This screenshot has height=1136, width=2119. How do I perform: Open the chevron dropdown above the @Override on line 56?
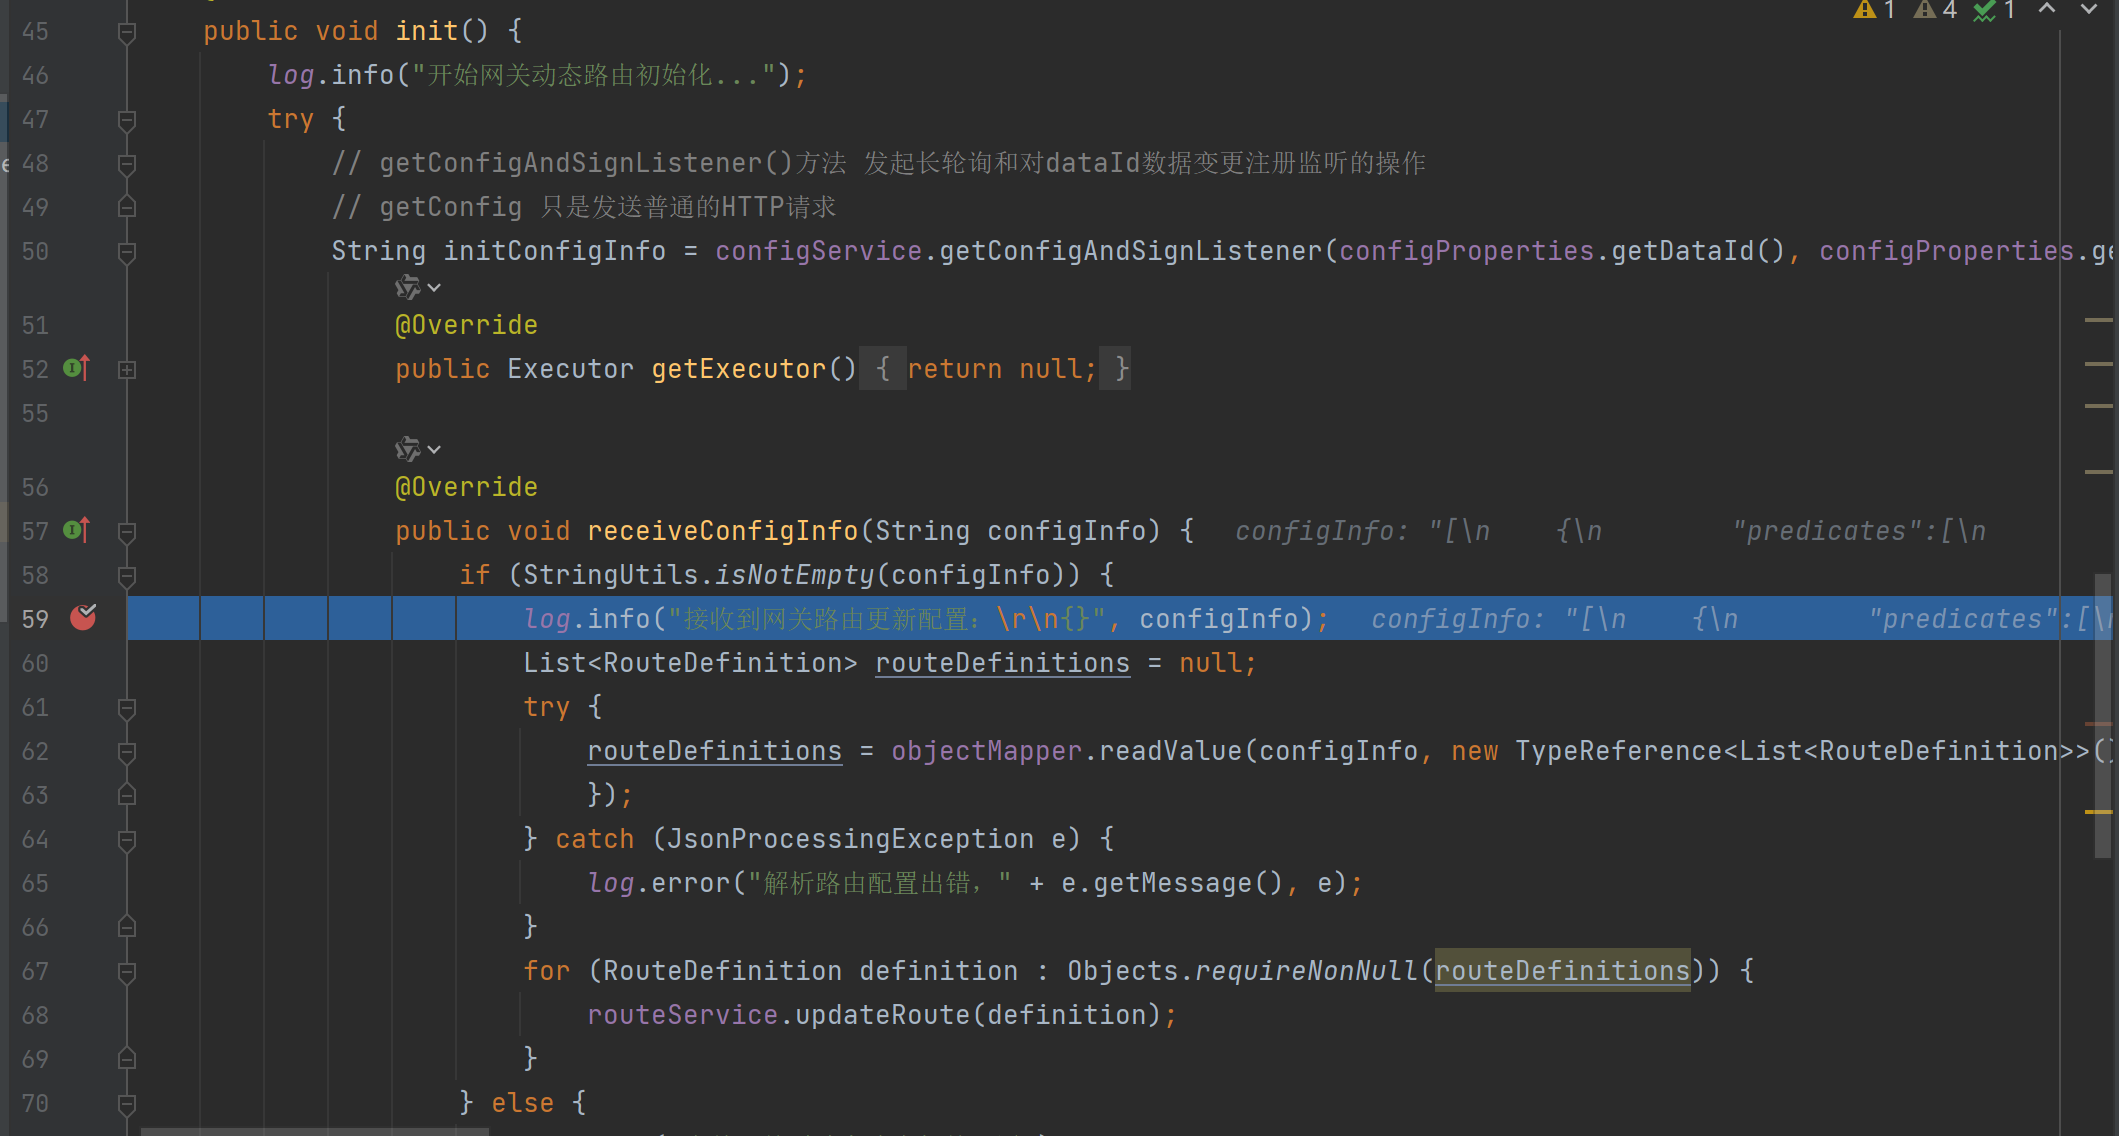434,450
